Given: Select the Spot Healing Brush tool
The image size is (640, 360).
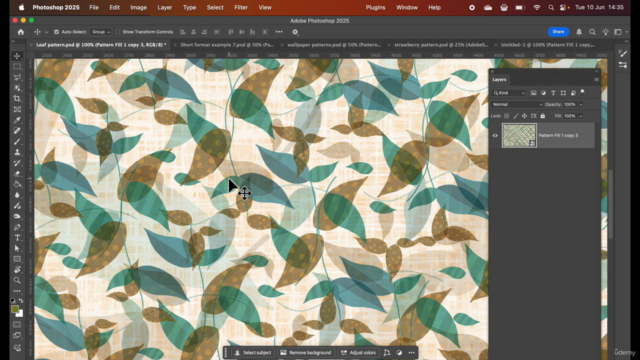Looking at the screenshot, I should tap(17, 131).
